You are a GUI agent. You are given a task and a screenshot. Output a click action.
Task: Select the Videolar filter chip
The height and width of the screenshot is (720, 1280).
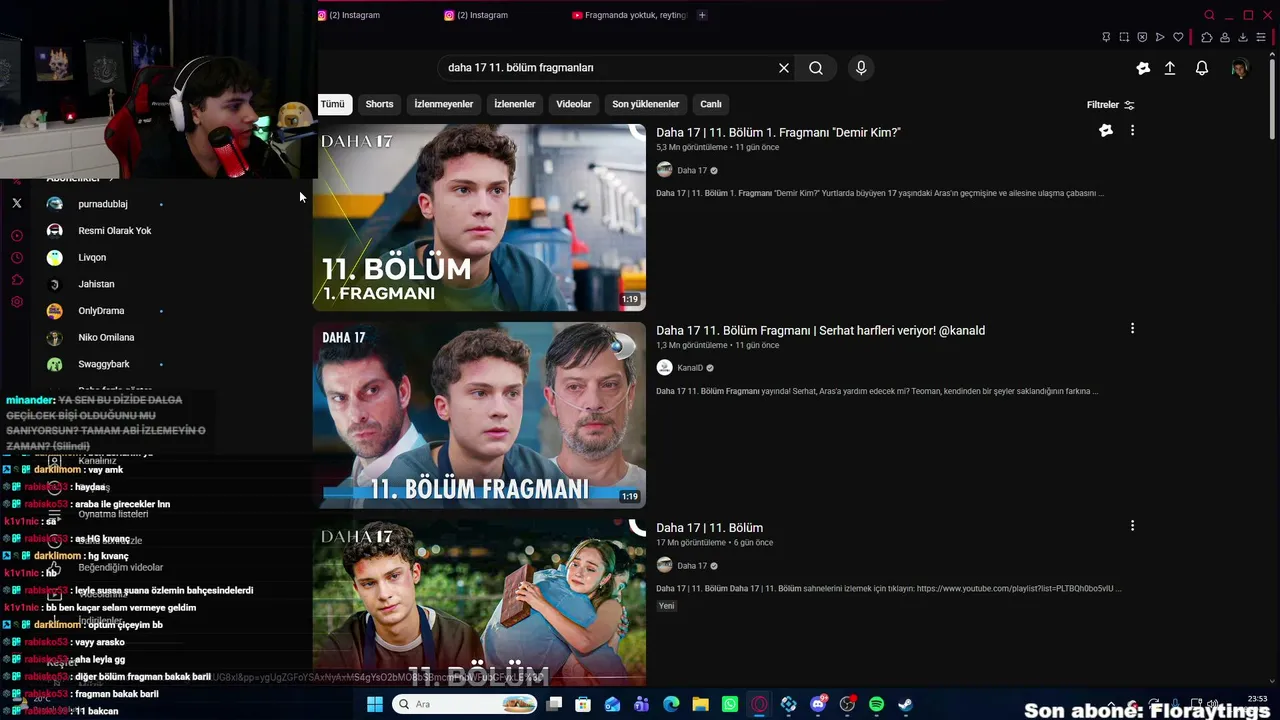[x=574, y=104]
